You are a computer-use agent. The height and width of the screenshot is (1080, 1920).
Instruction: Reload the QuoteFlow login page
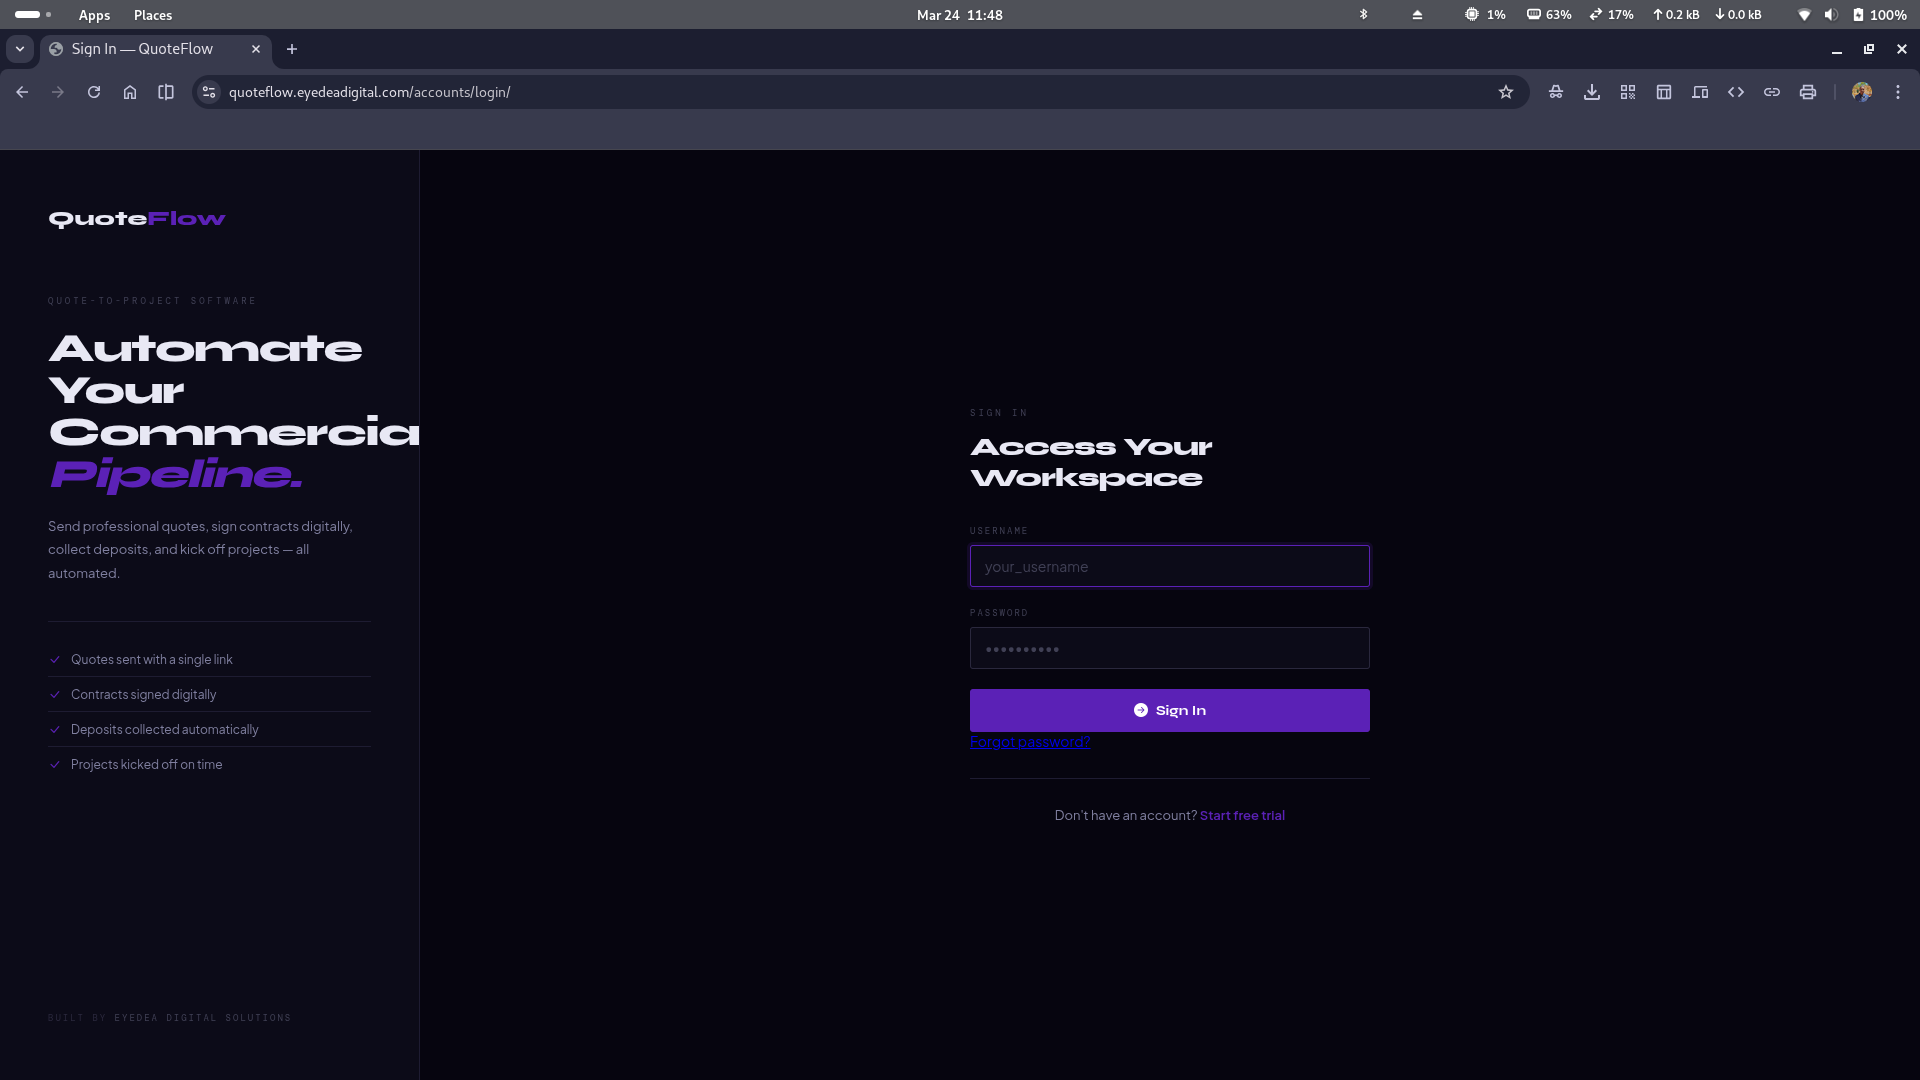94,92
